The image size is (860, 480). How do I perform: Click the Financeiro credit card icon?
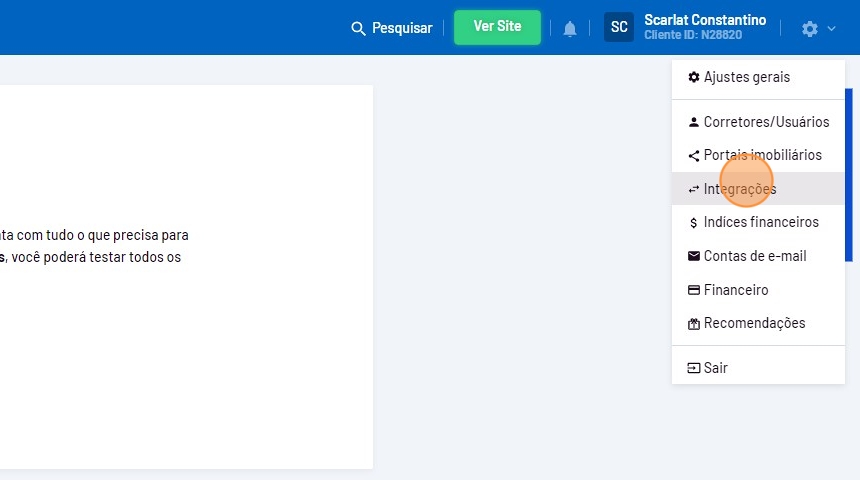pos(694,290)
